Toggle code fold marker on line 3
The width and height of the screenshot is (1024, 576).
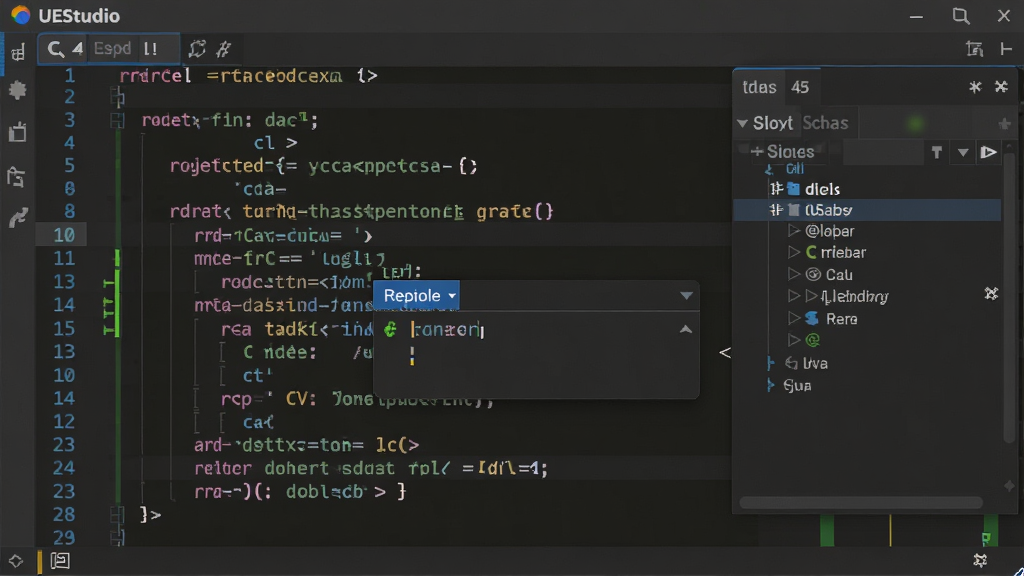[118, 120]
